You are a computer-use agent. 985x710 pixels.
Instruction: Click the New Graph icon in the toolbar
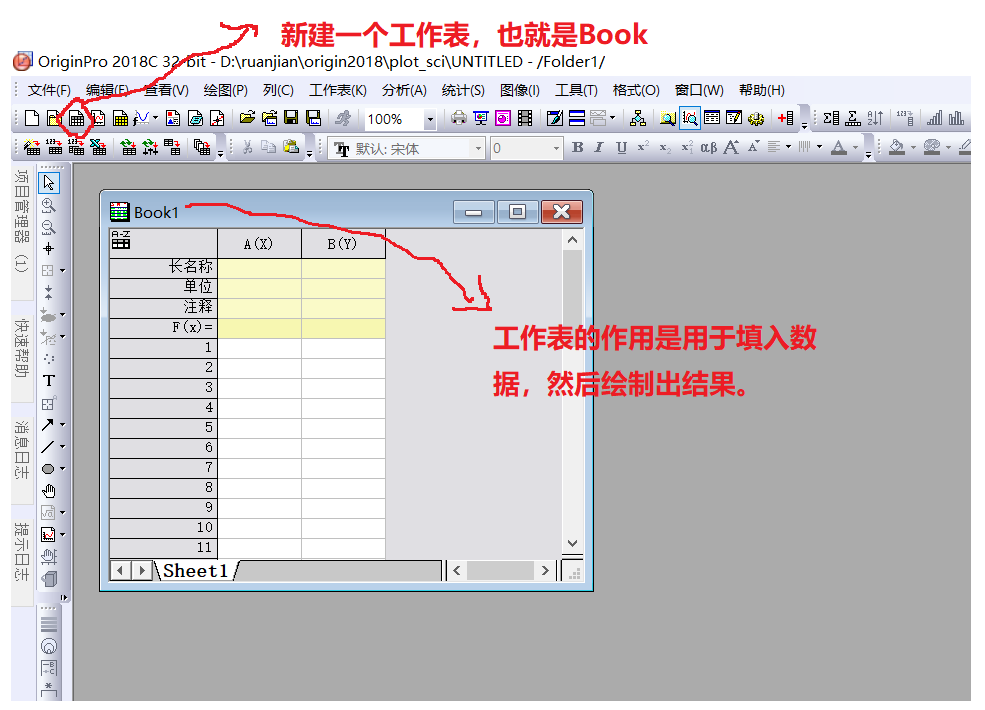click(99, 116)
